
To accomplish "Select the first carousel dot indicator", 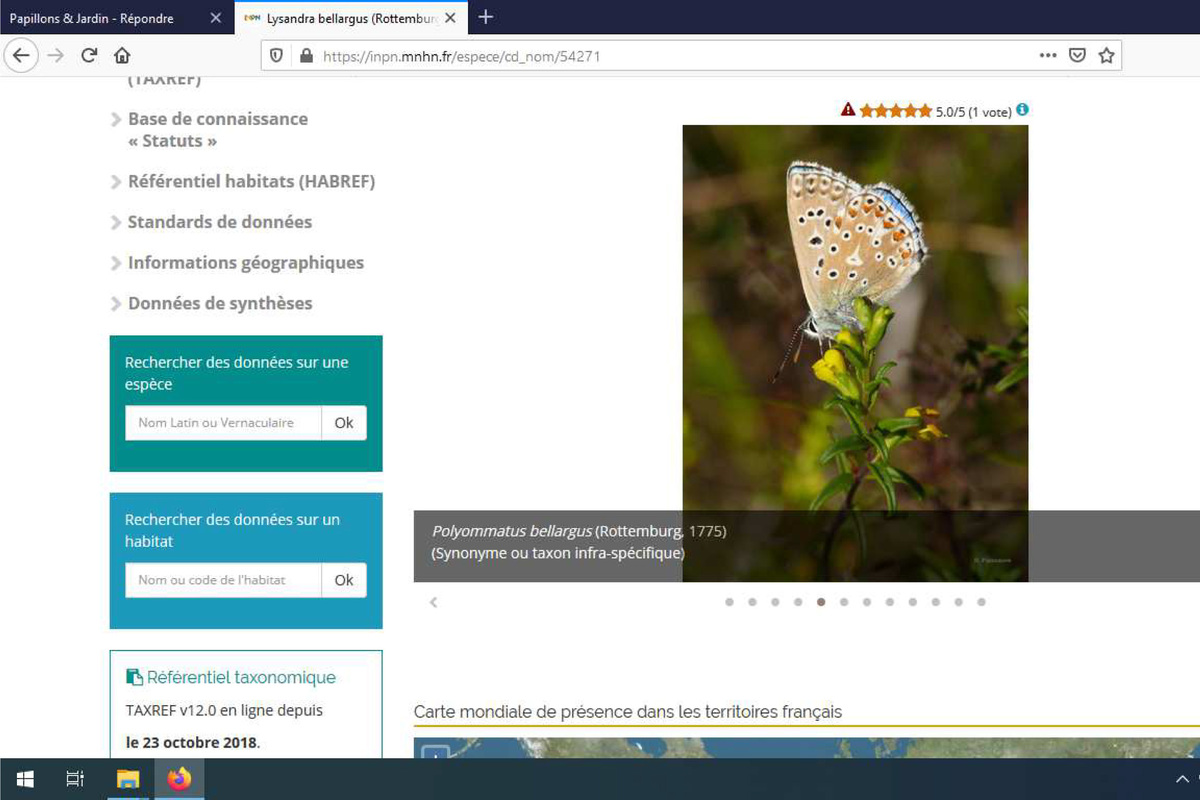I will [729, 602].
